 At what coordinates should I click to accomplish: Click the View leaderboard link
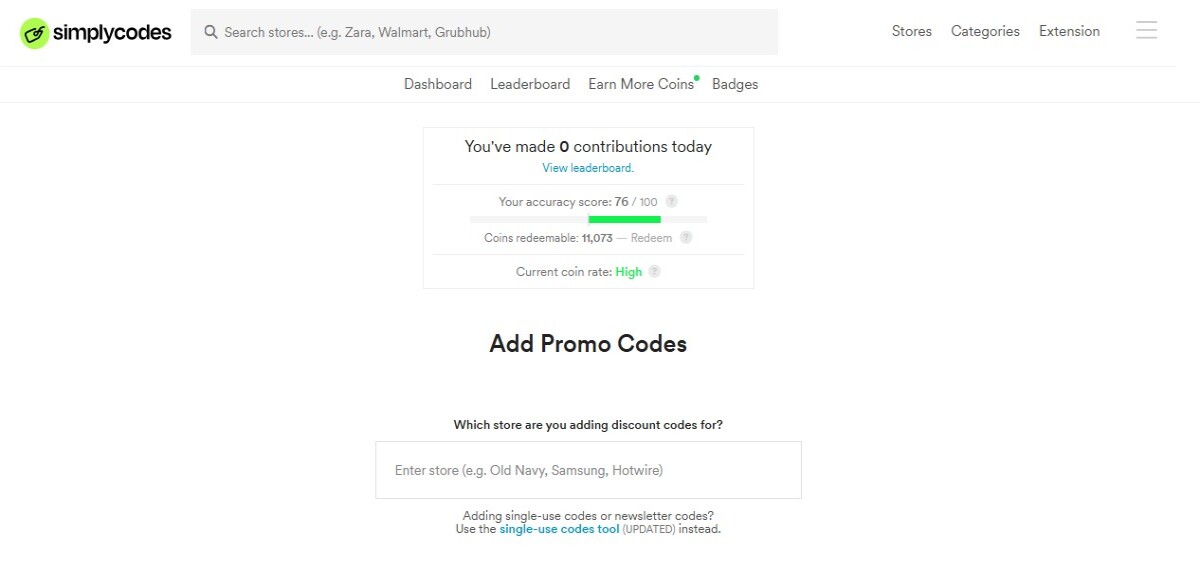click(x=588, y=168)
